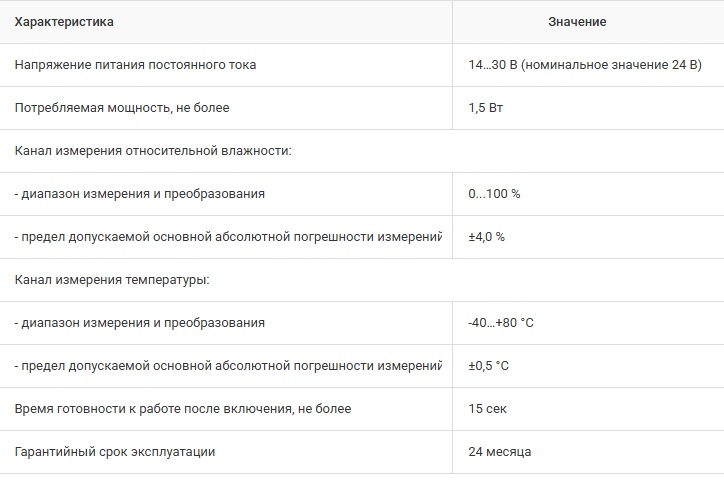This screenshot has height=480, width=724.
Task: Click the "1,5 Вт" power value
Action: point(485,108)
